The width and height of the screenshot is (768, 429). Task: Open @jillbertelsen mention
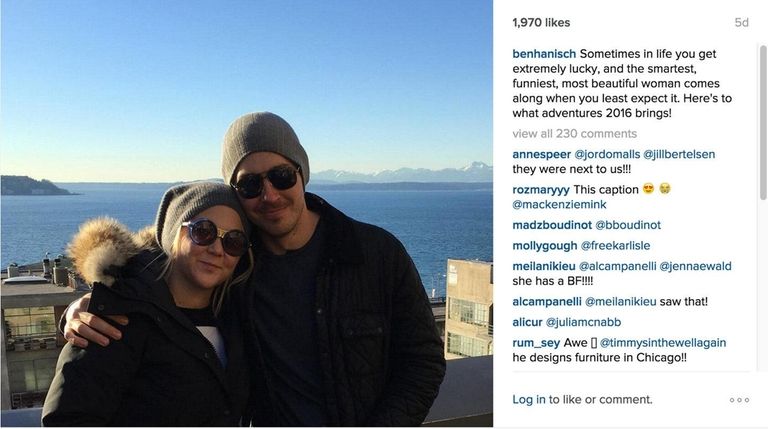679,154
